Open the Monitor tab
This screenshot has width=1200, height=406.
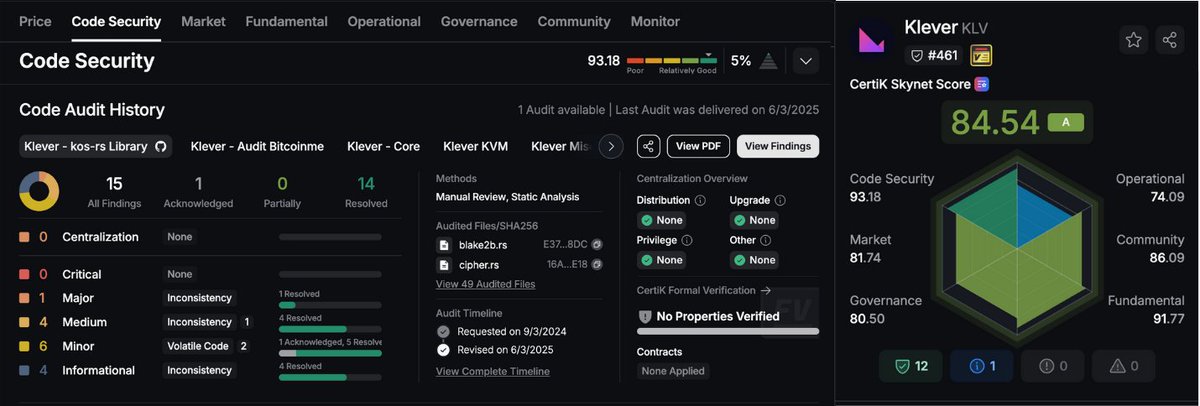click(x=655, y=21)
